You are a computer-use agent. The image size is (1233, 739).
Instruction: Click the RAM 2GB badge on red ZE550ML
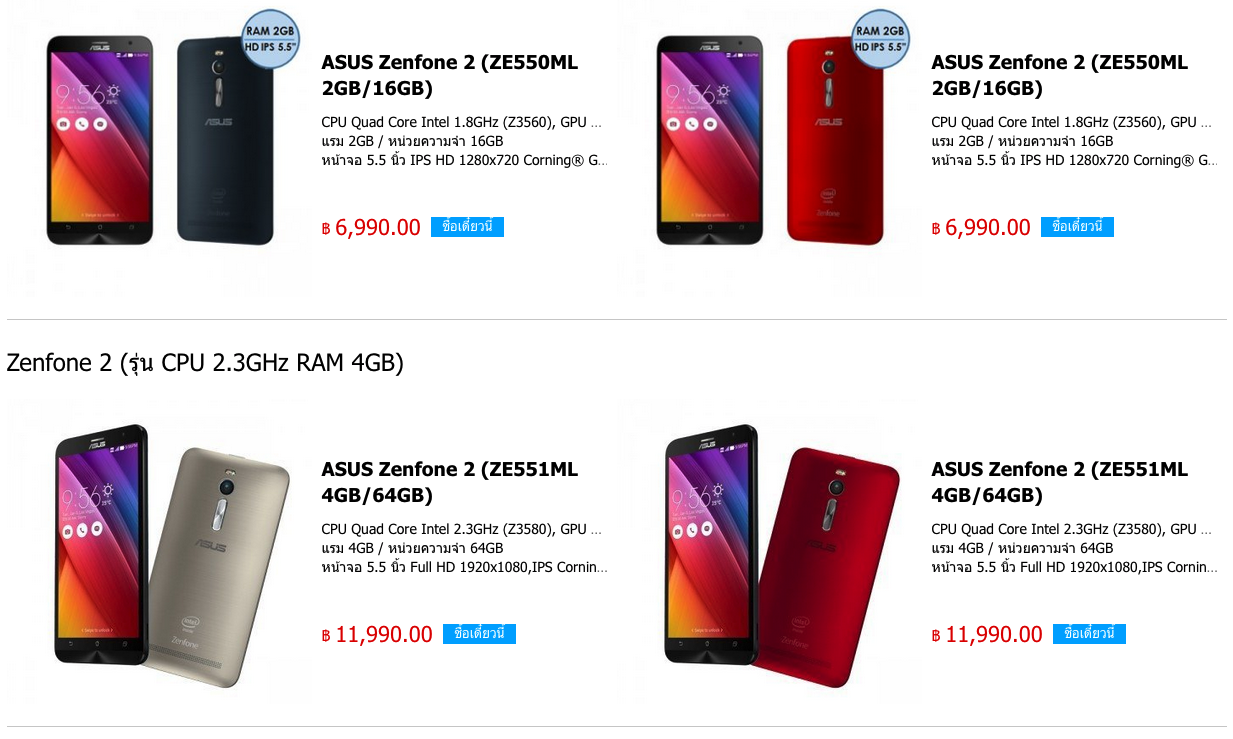point(880,38)
